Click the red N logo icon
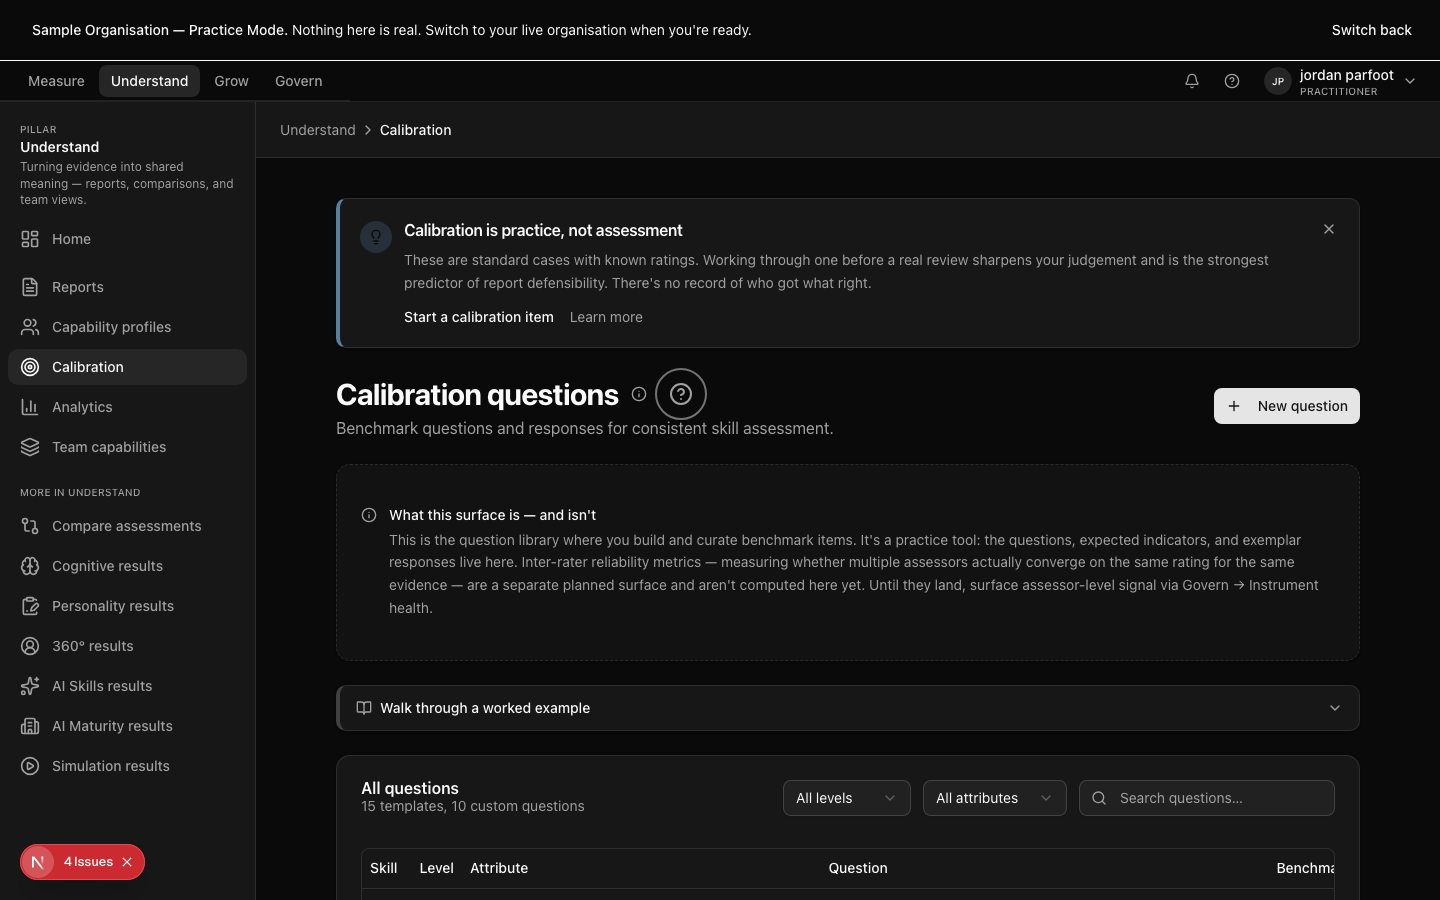 click(38, 862)
